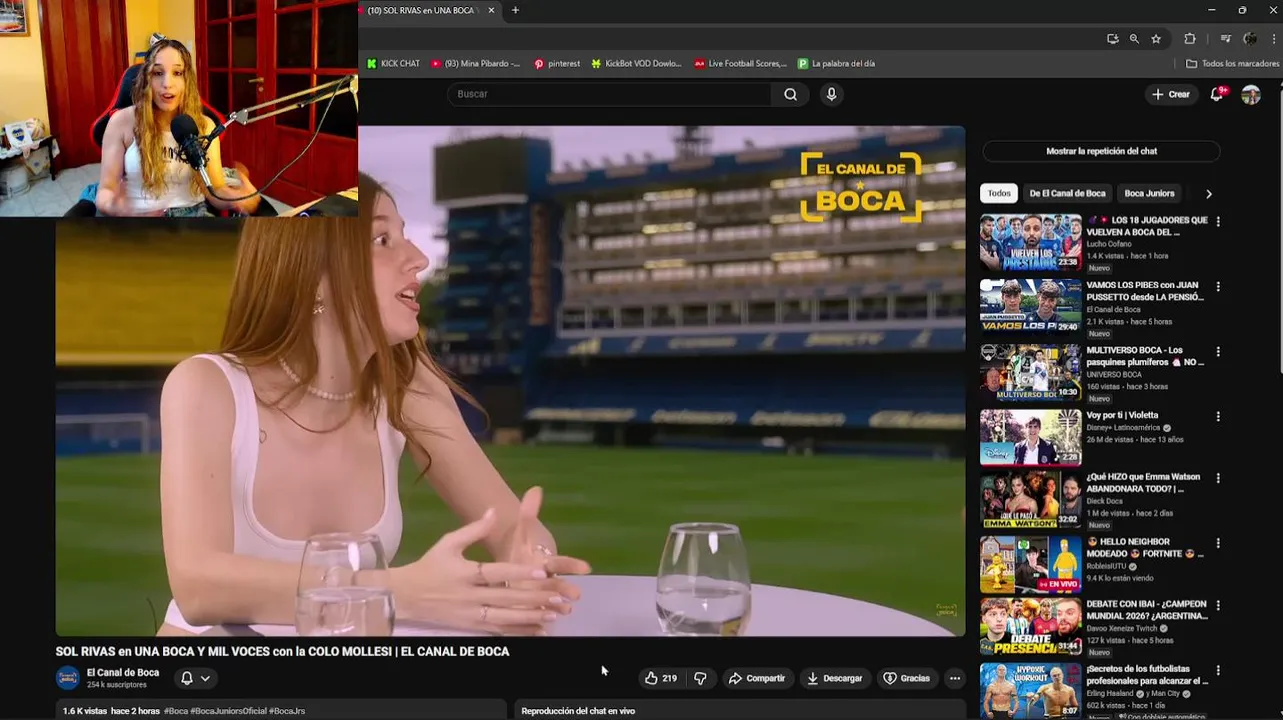Focus the Buscar search field
This screenshot has width=1283, height=720.
coord(609,94)
